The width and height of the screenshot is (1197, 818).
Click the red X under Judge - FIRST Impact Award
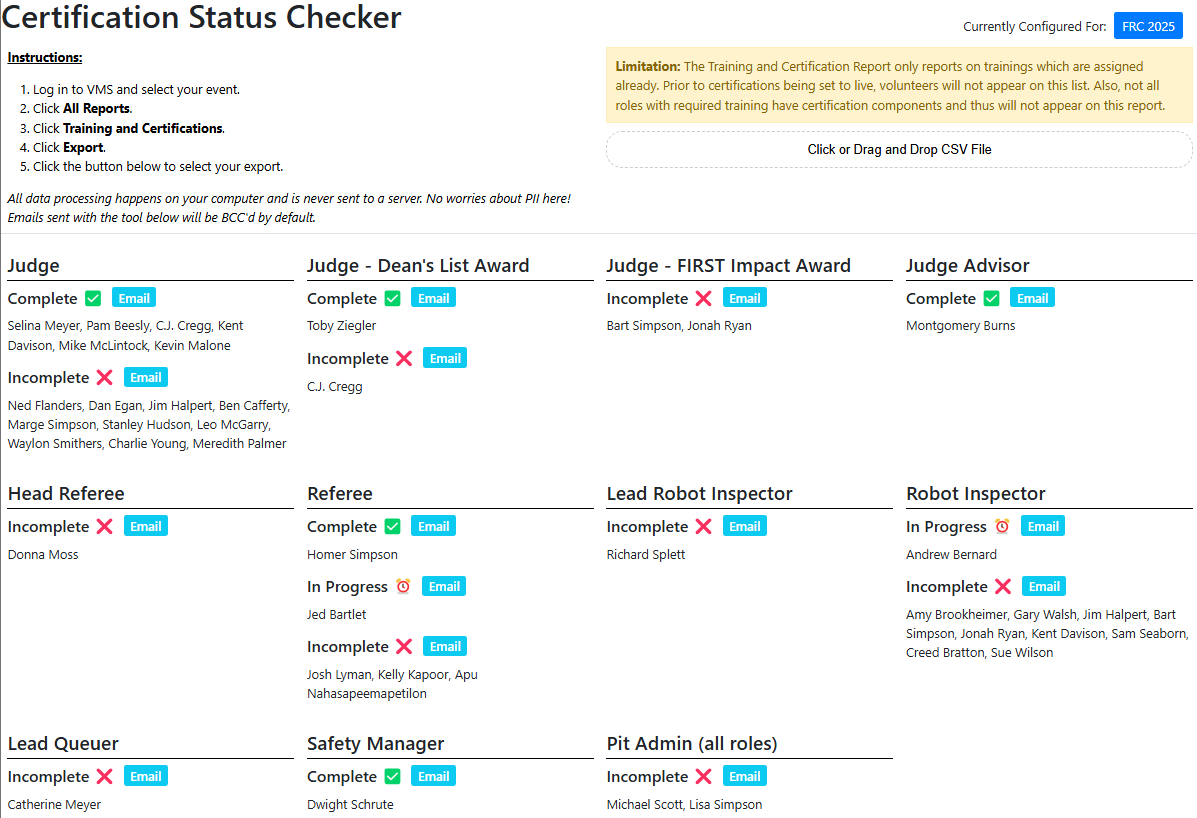click(704, 298)
